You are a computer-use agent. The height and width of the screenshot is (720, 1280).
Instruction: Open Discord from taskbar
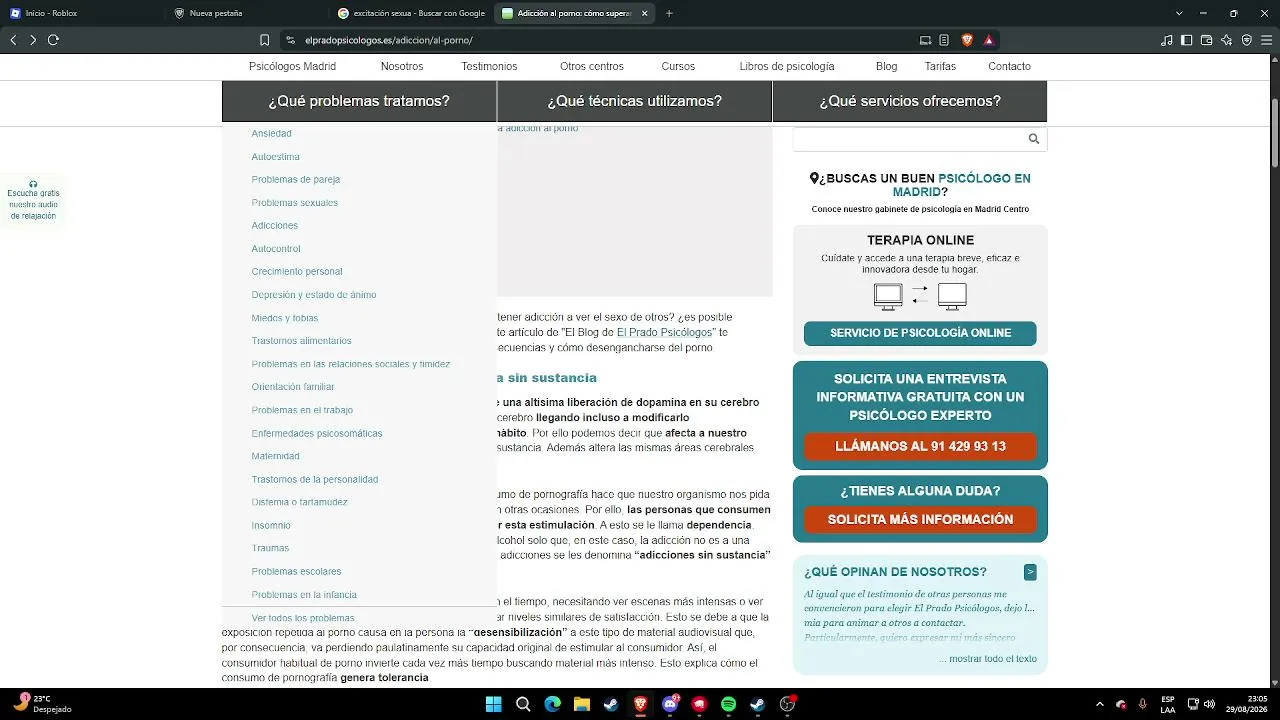coord(670,704)
